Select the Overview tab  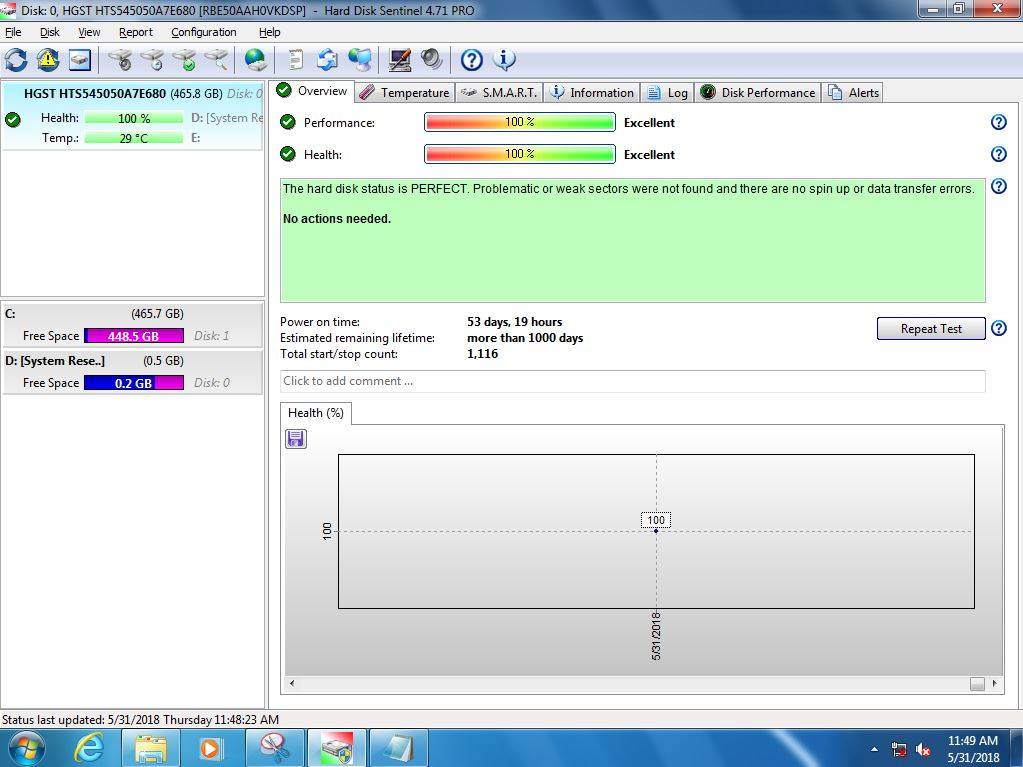pos(313,91)
